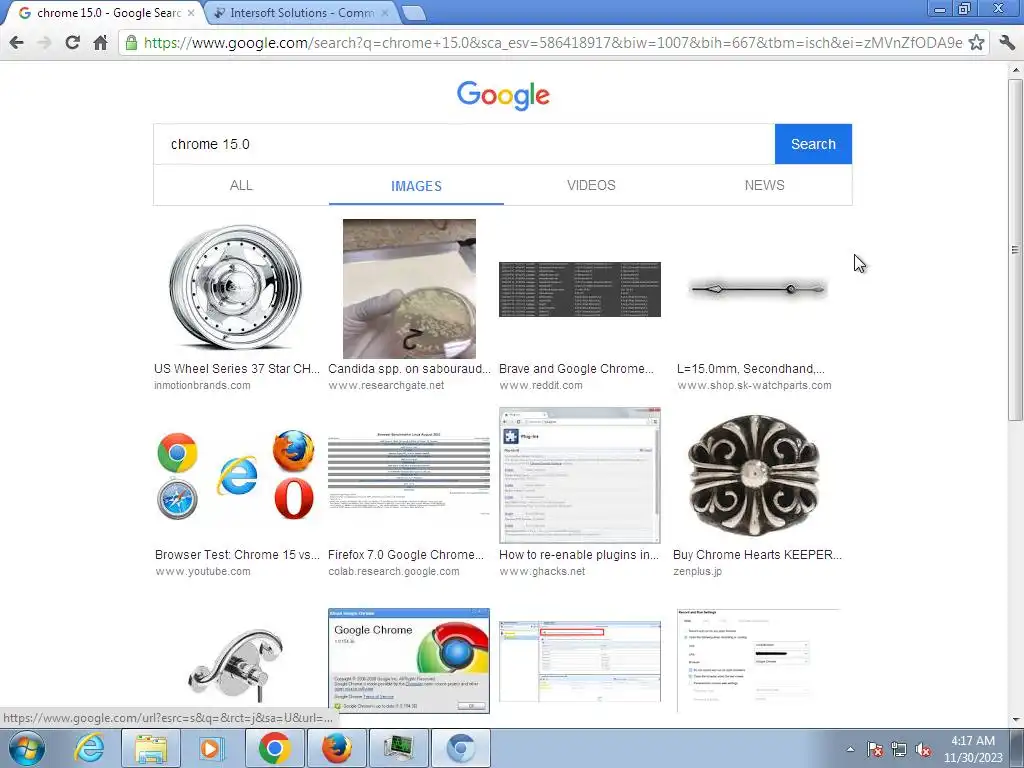
Task: Open the Firefox 7.0 Google Chrome link
Action: pos(406,555)
